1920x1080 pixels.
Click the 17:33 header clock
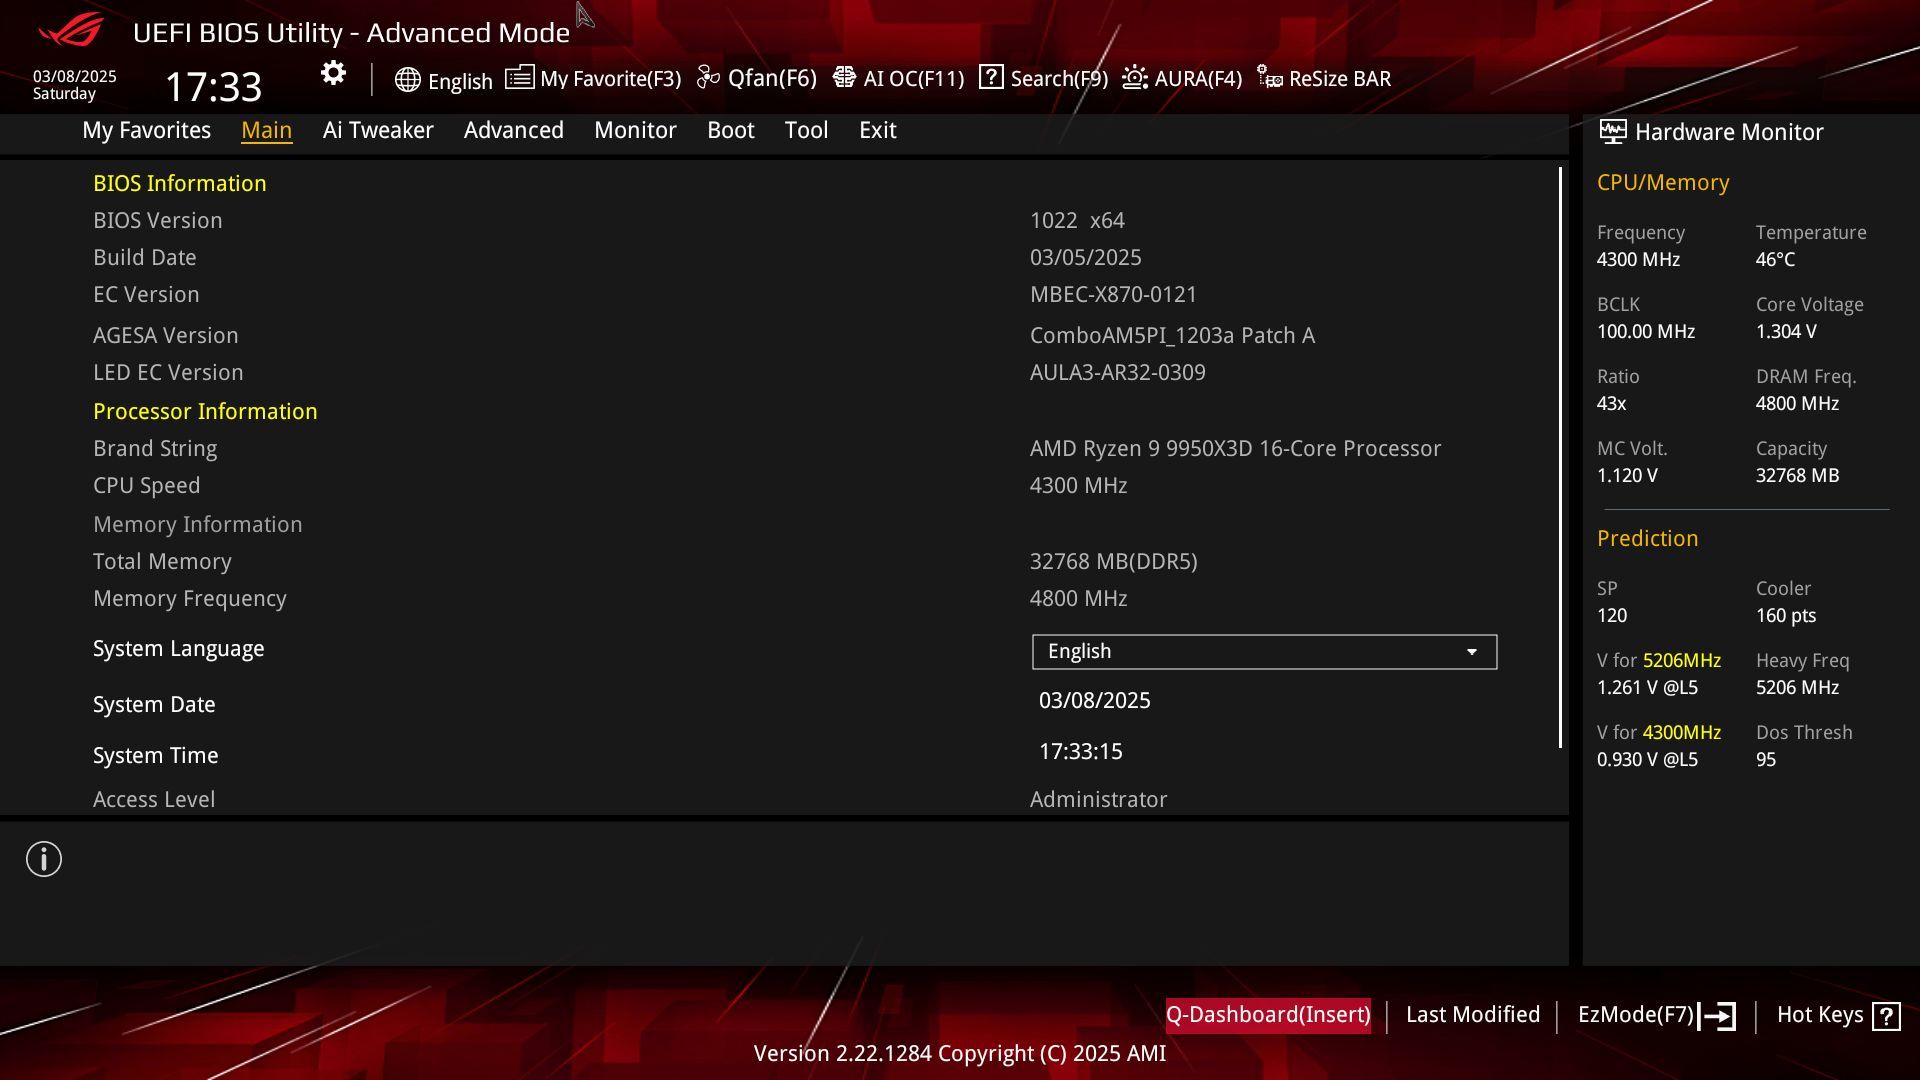(213, 87)
